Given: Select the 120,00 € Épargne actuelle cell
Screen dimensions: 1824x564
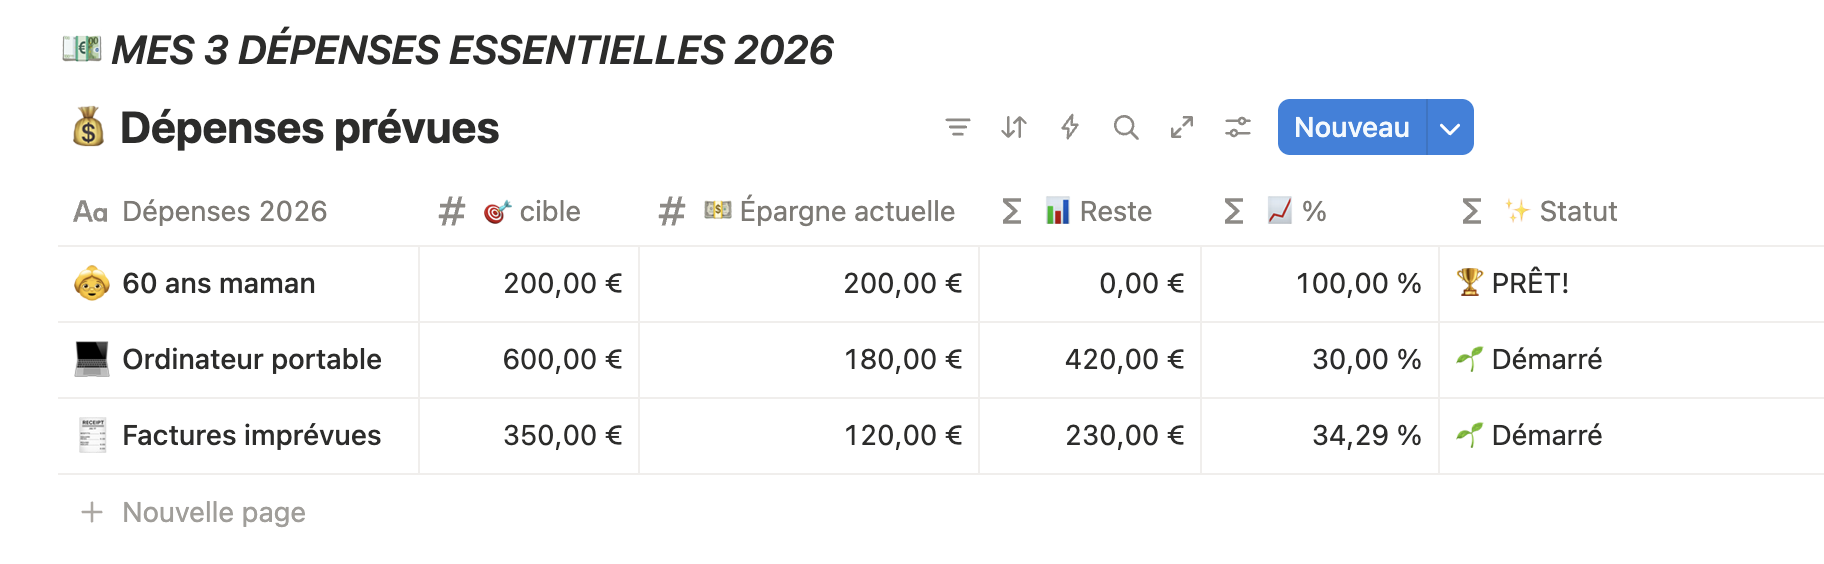Looking at the screenshot, I should 809,436.
